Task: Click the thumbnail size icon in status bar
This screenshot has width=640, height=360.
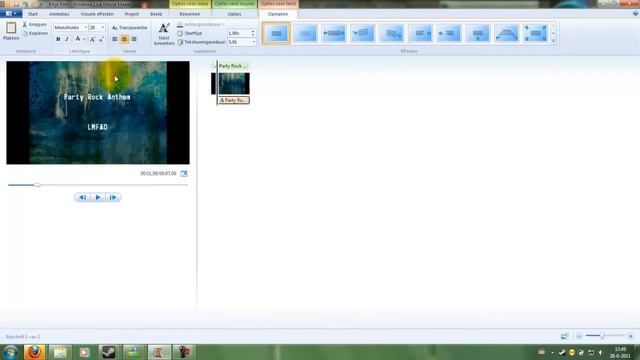Action: point(564,336)
